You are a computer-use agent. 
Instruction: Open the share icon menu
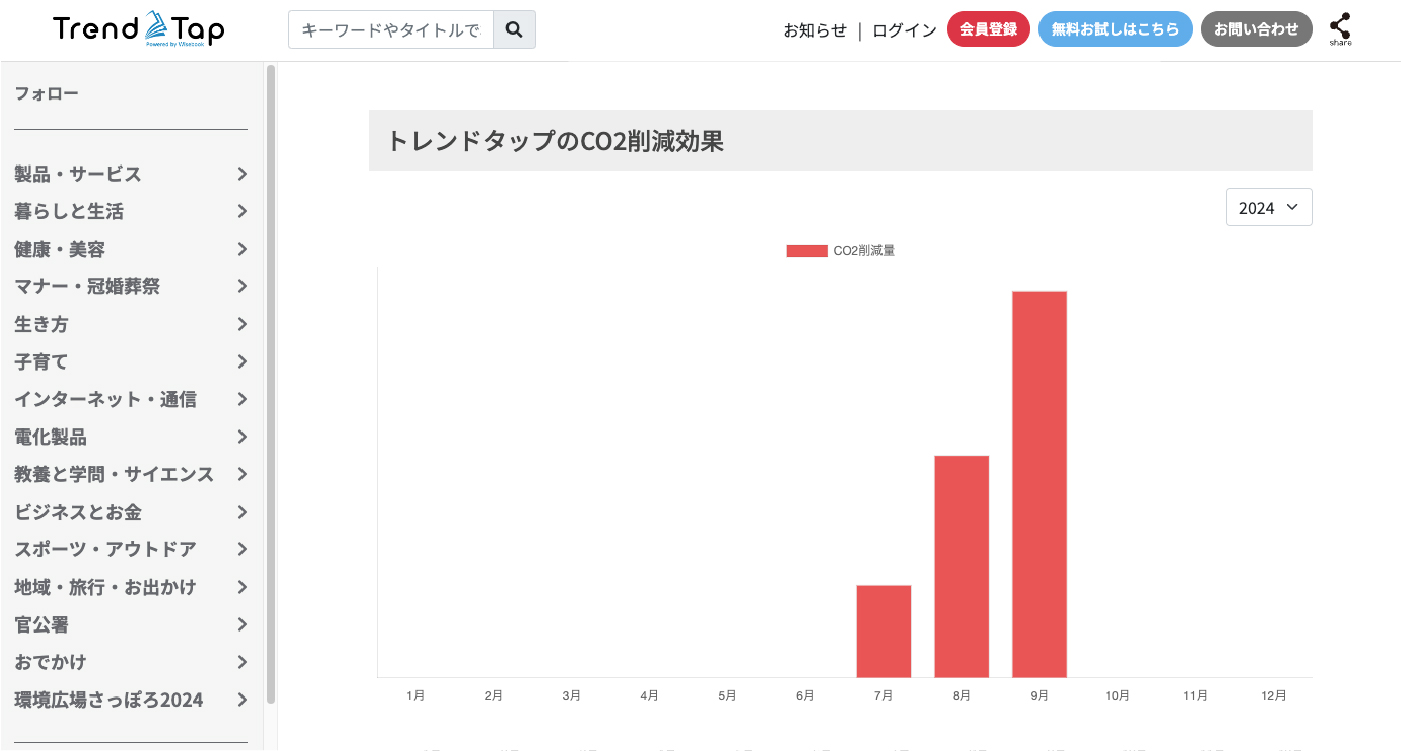pyautogui.click(x=1340, y=28)
